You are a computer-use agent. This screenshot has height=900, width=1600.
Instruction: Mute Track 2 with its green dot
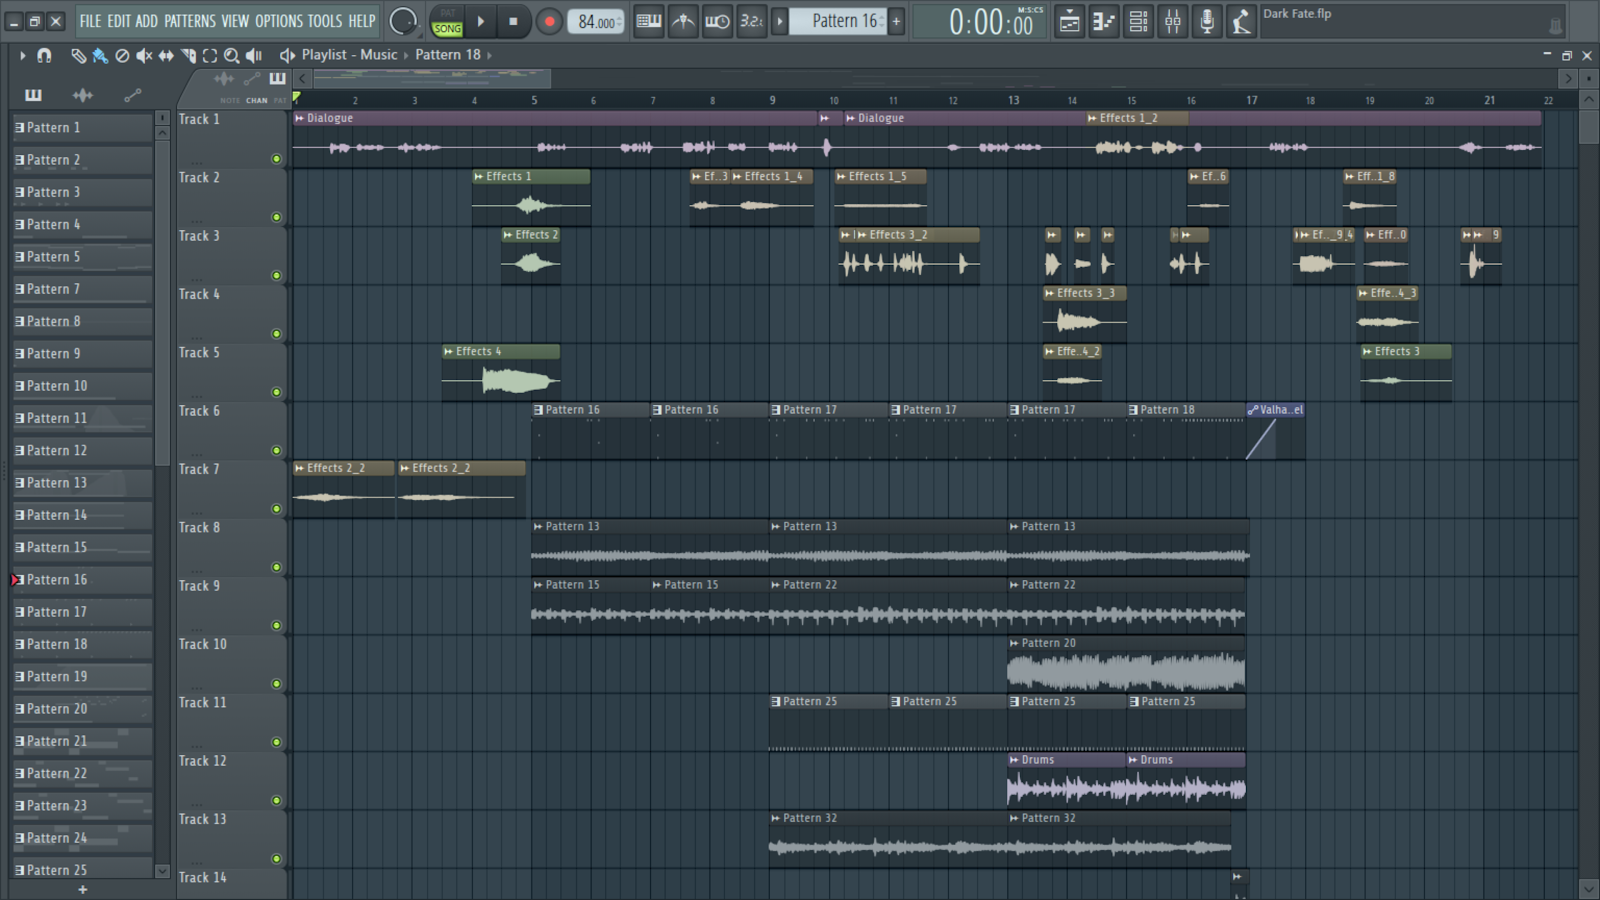coord(276,217)
